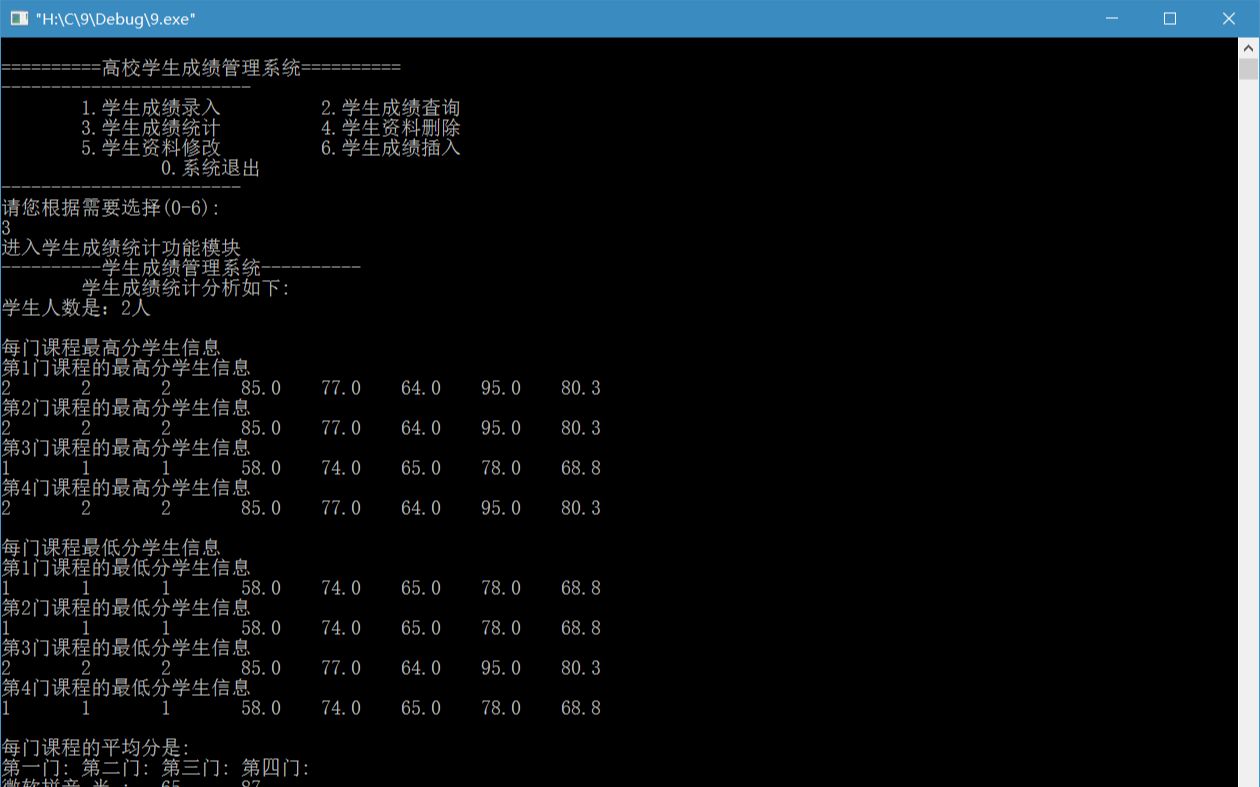Click the scrollbar up arrow

pos(1249,46)
